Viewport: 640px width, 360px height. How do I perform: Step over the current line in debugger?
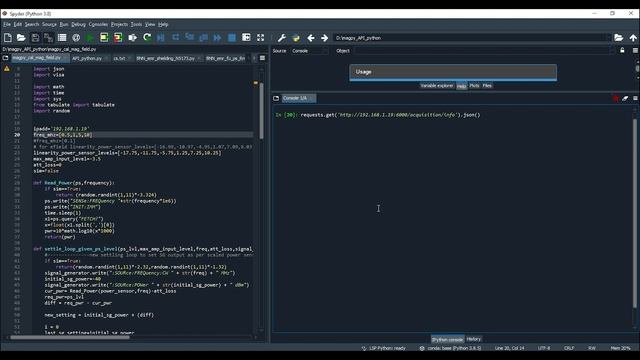[x=176, y=38]
